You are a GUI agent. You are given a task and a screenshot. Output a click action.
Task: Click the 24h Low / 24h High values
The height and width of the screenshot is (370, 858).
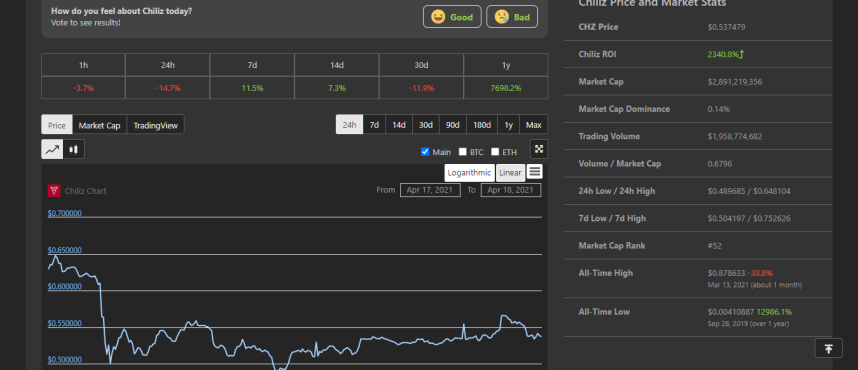[749, 191]
